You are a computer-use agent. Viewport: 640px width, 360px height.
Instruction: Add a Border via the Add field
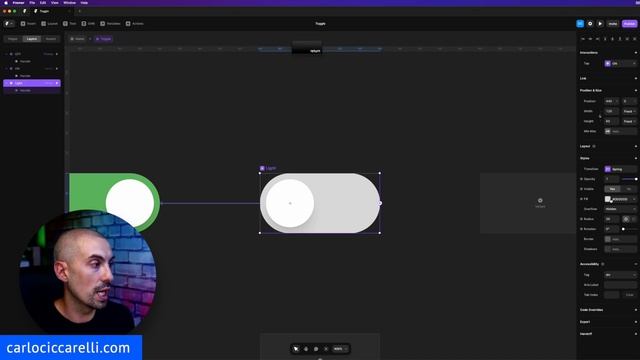tap(620, 239)
